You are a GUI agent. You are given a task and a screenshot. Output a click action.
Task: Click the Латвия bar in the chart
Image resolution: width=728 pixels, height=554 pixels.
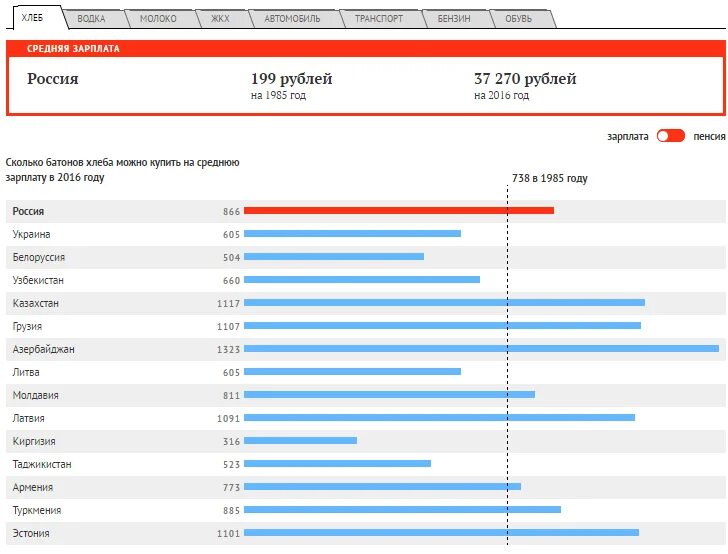(439, 418)
